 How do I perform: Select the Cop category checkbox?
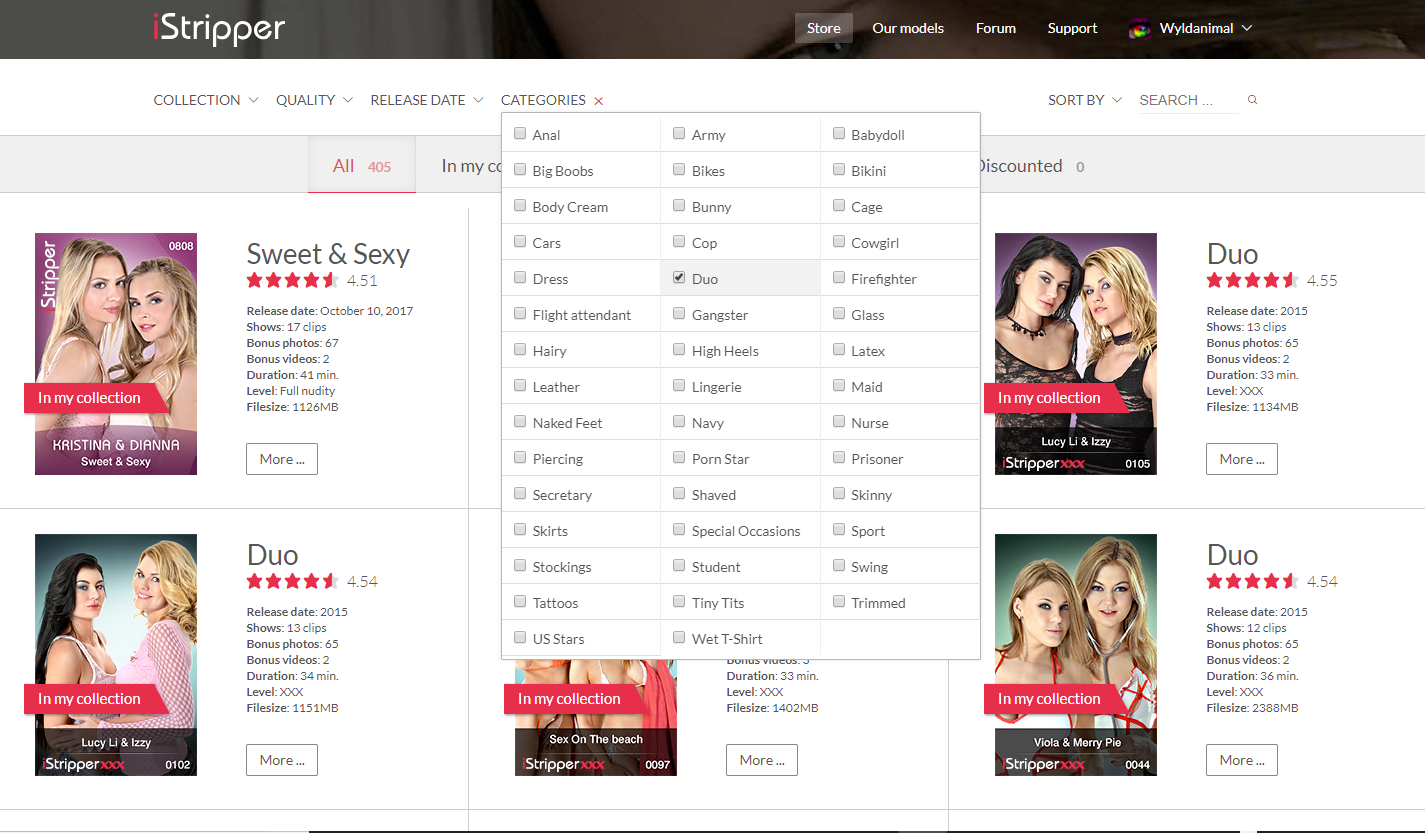pyautogui.click(x=679, y=241)
